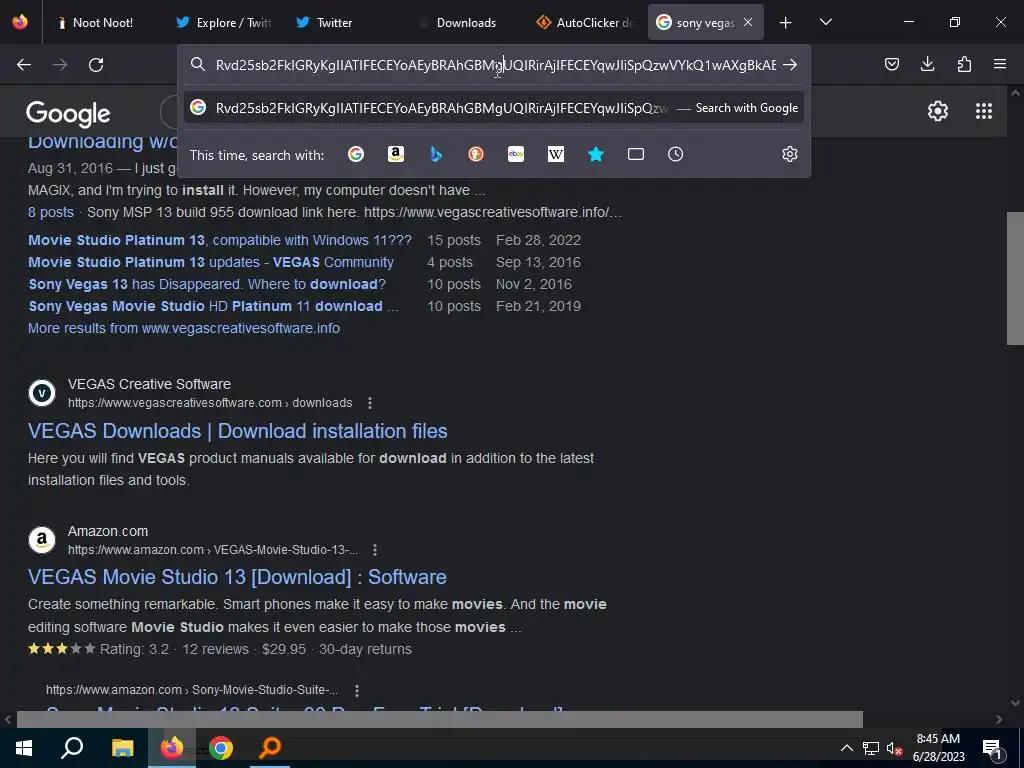Open a new tab
This screenshot has height=768, width=1024.
786,23
